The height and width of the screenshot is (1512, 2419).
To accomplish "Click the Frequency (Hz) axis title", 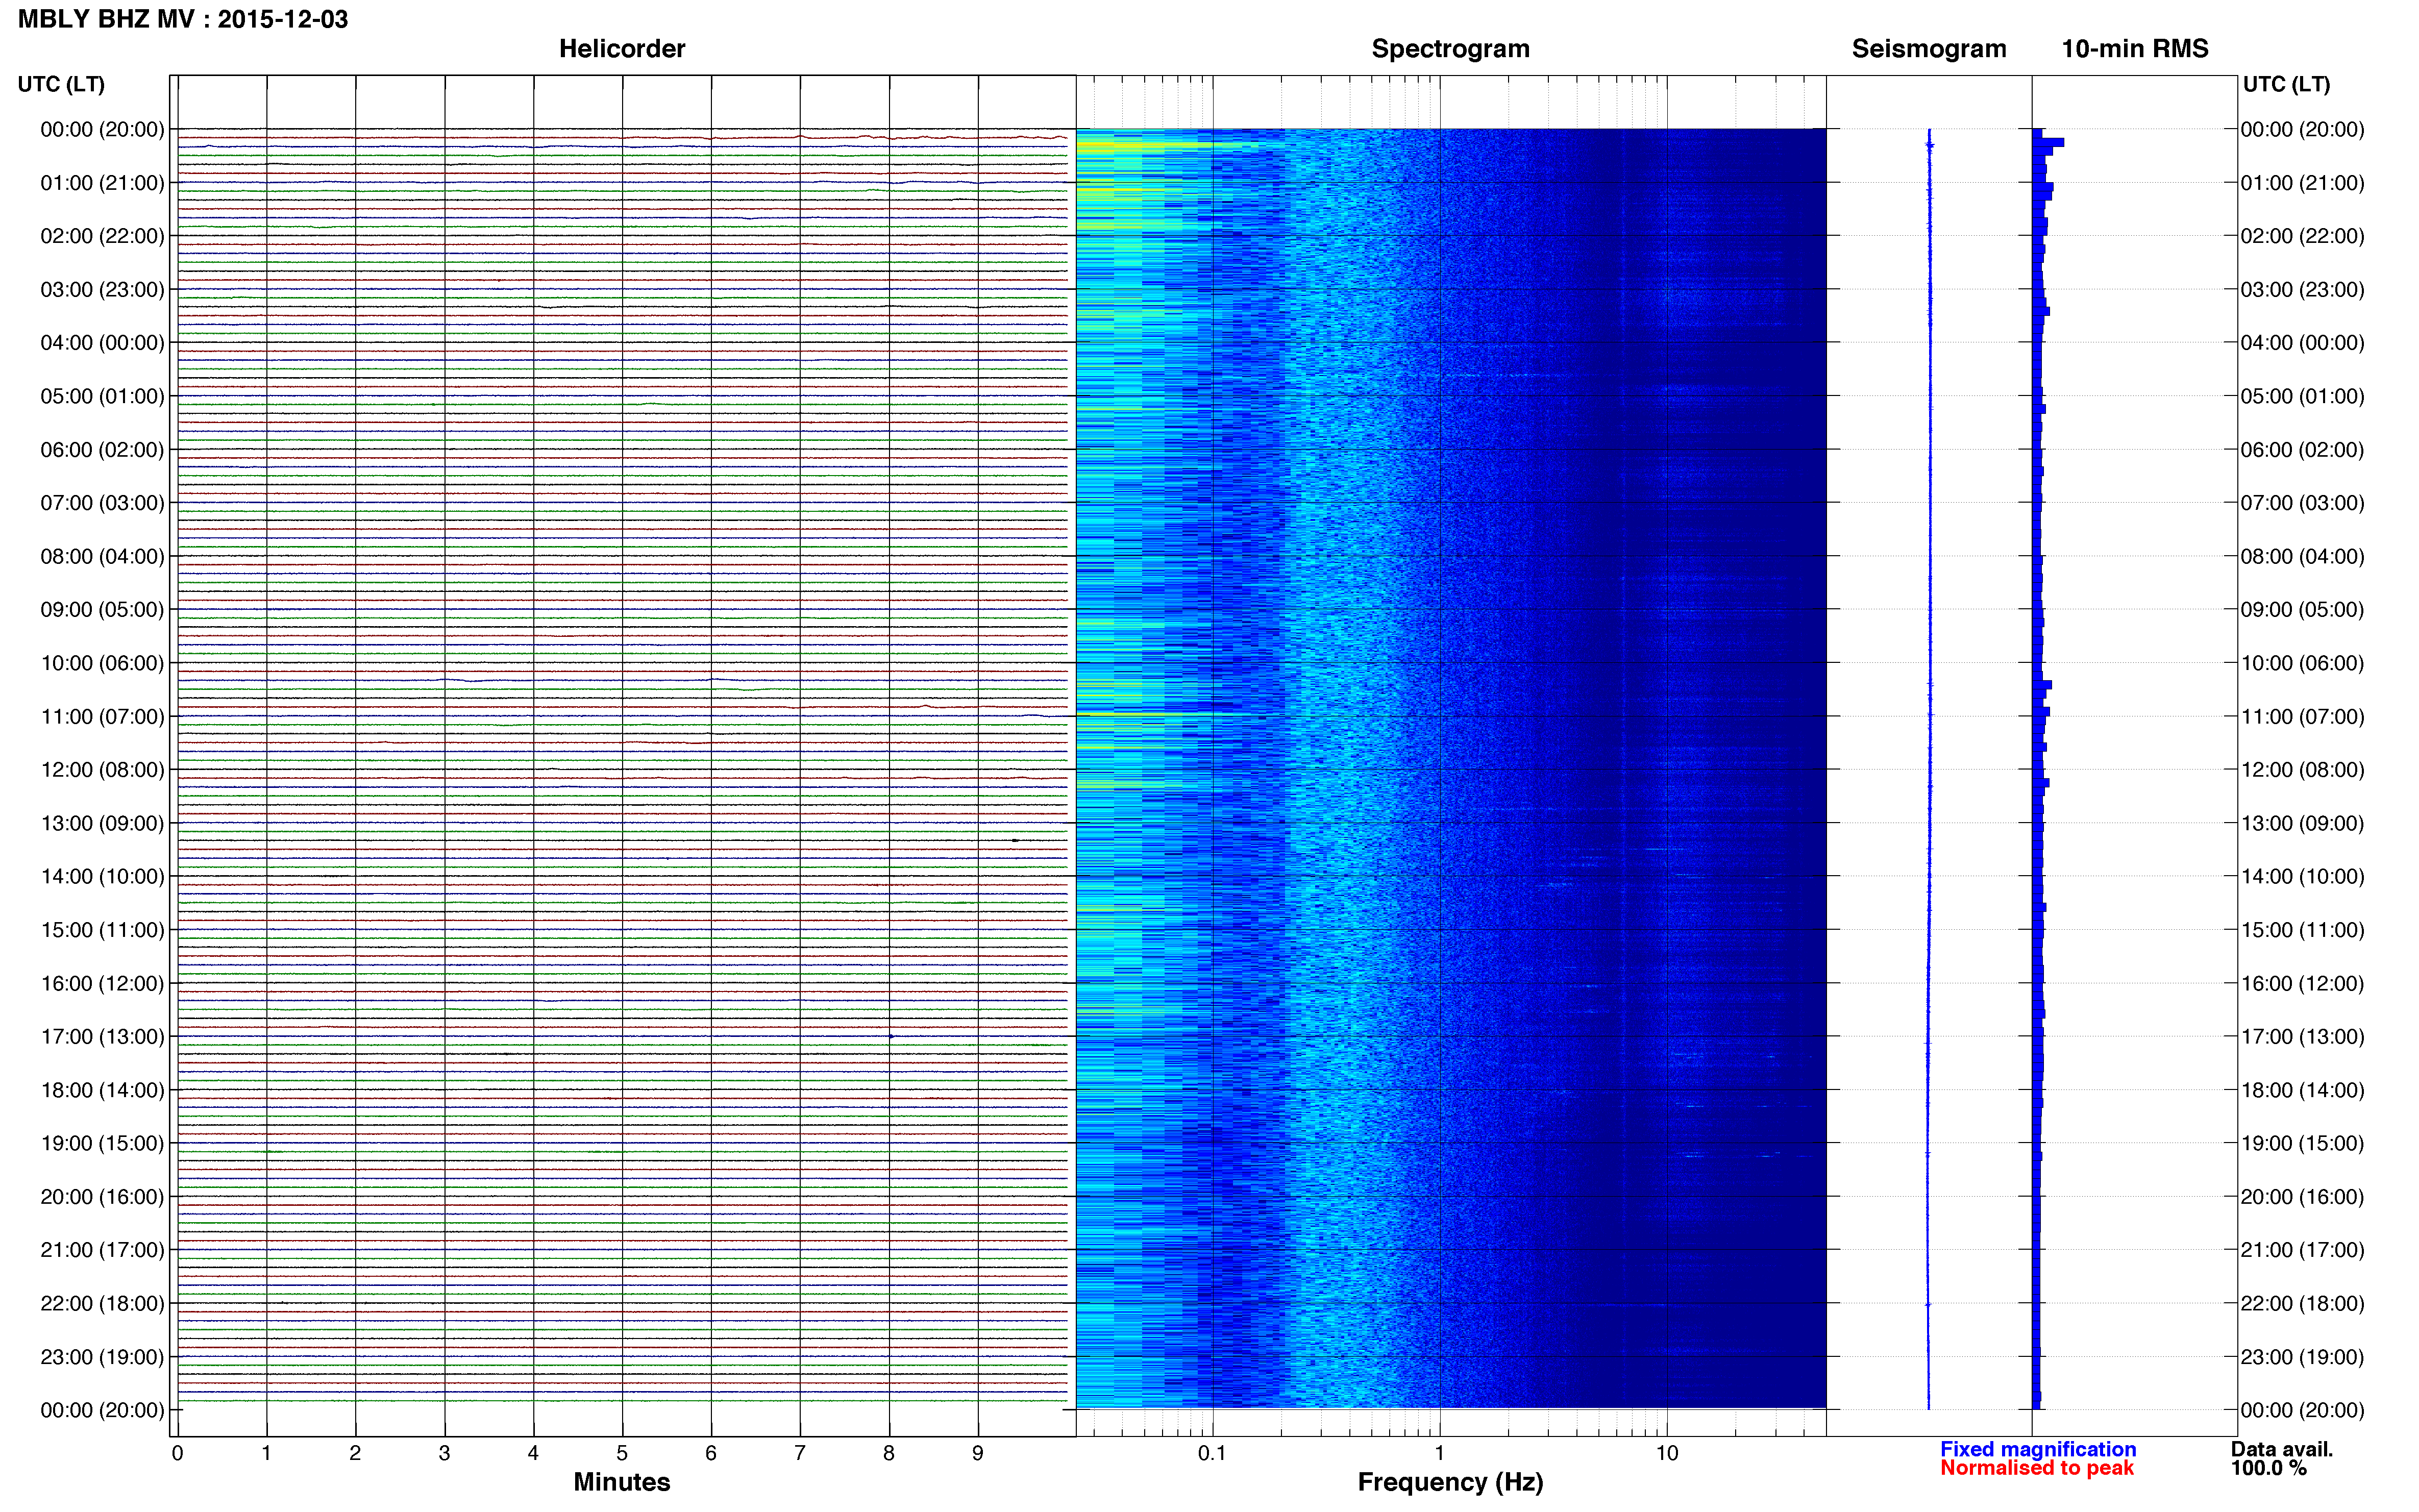I will pyautogui.click(x=1450, y=1482).
